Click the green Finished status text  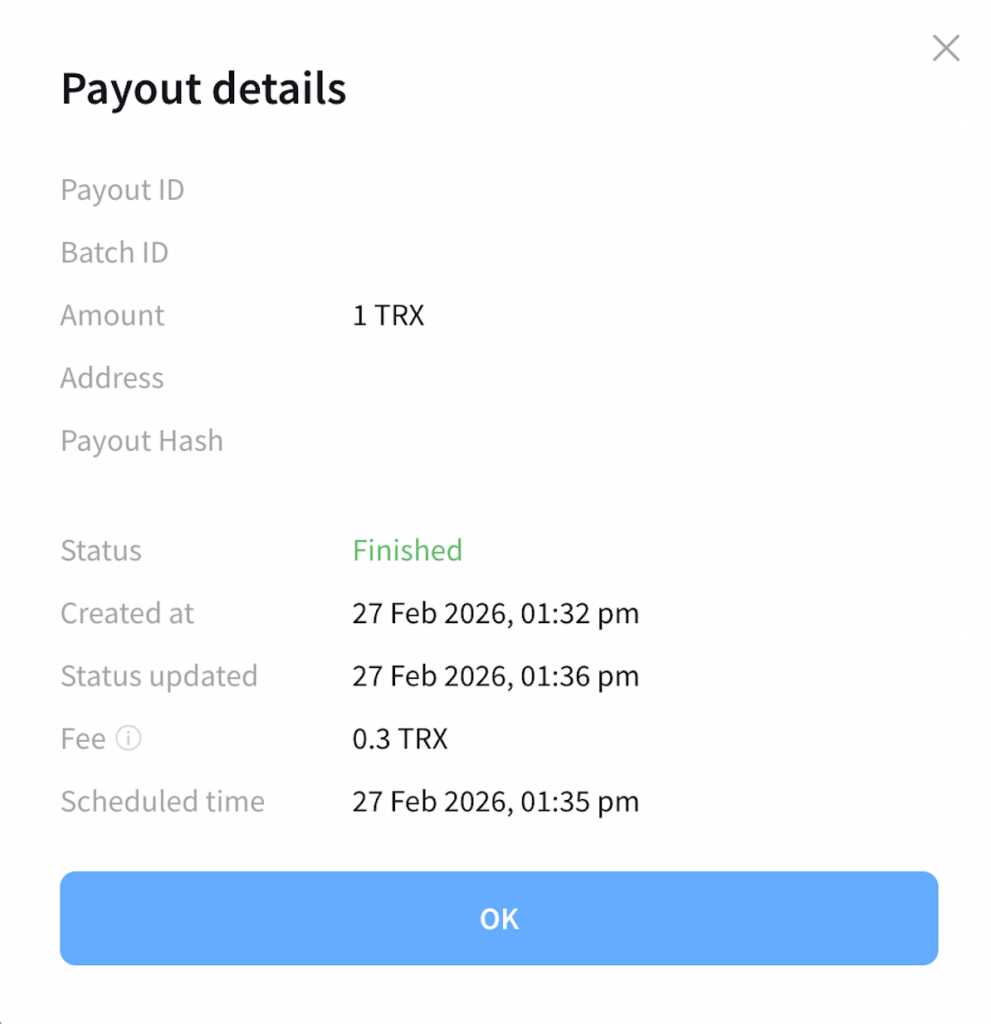pyautogui.click(x=407, y=551)
